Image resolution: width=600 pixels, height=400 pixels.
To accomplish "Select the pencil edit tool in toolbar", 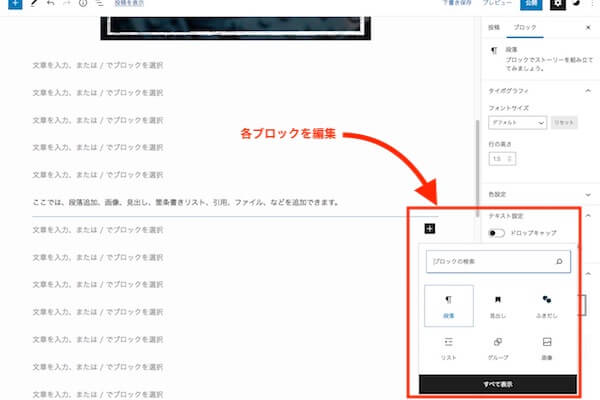I will 34,3.
